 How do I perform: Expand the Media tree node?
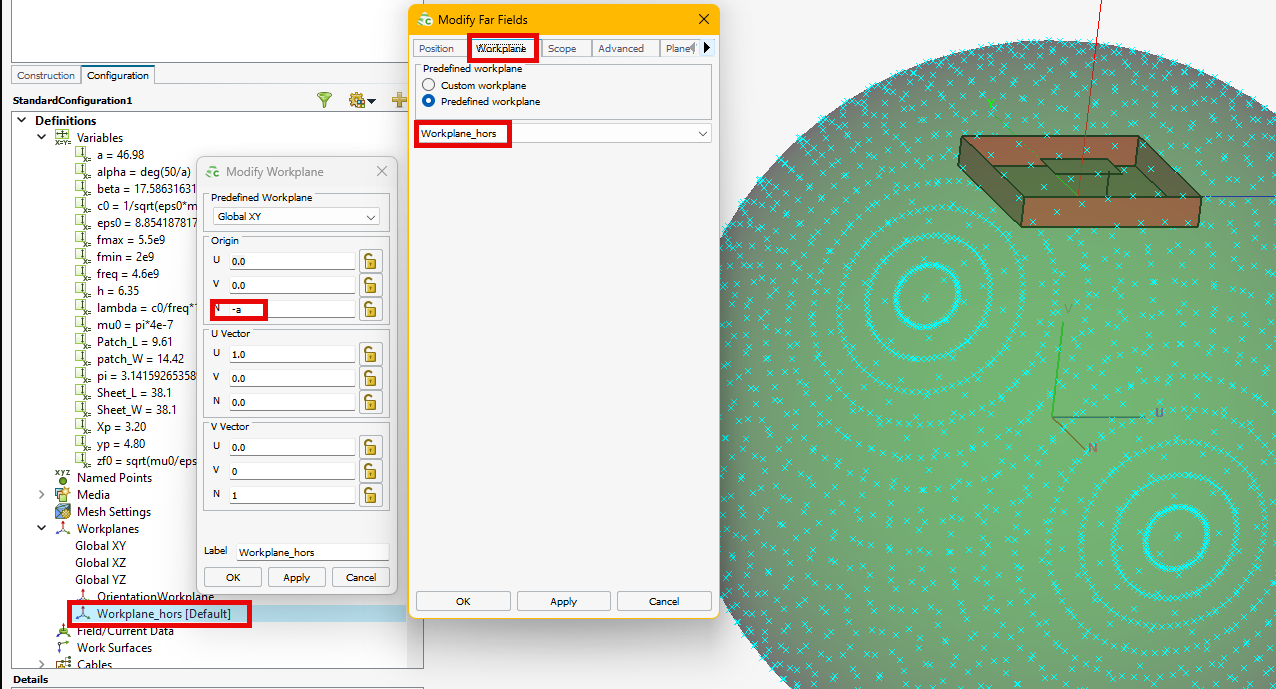click(x=41, y=495)
